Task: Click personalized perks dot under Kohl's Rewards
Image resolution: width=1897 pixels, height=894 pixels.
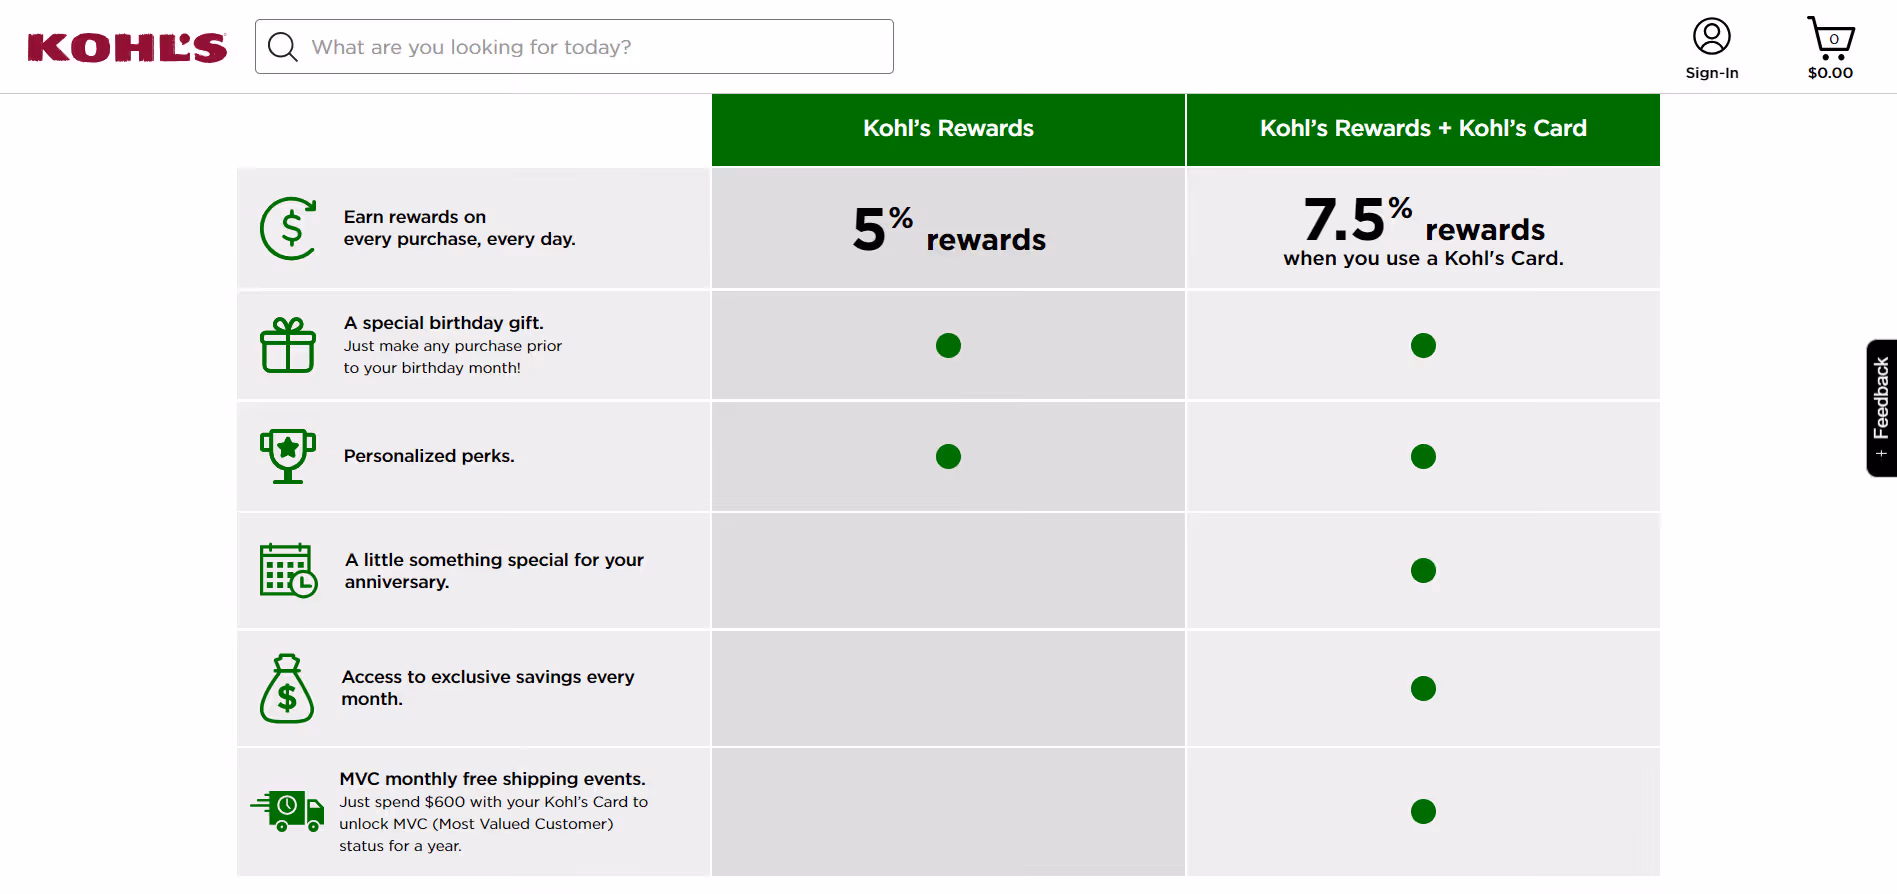Action: [x=948, y=457]
